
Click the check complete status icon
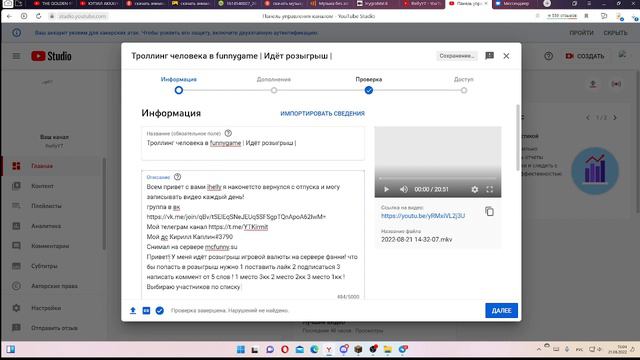(x=160, y=311)
